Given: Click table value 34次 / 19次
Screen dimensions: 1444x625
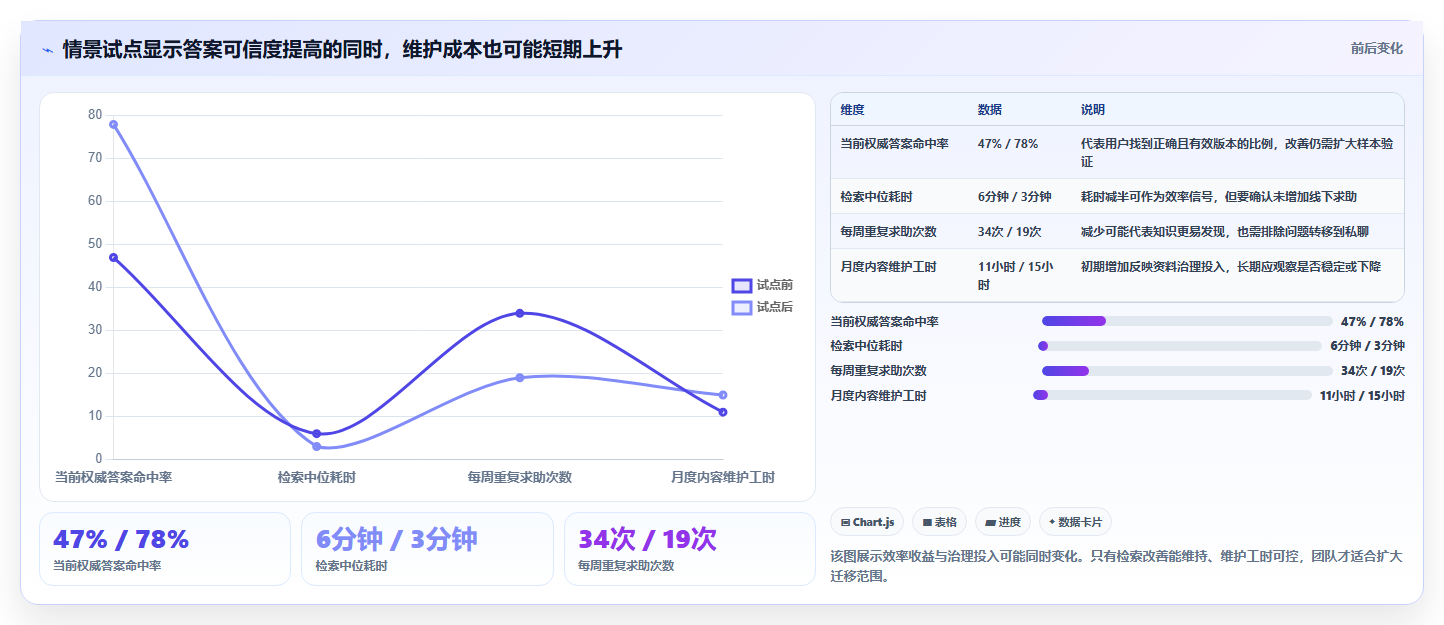Looking at the screenshot, I should tap(1010, 232).
